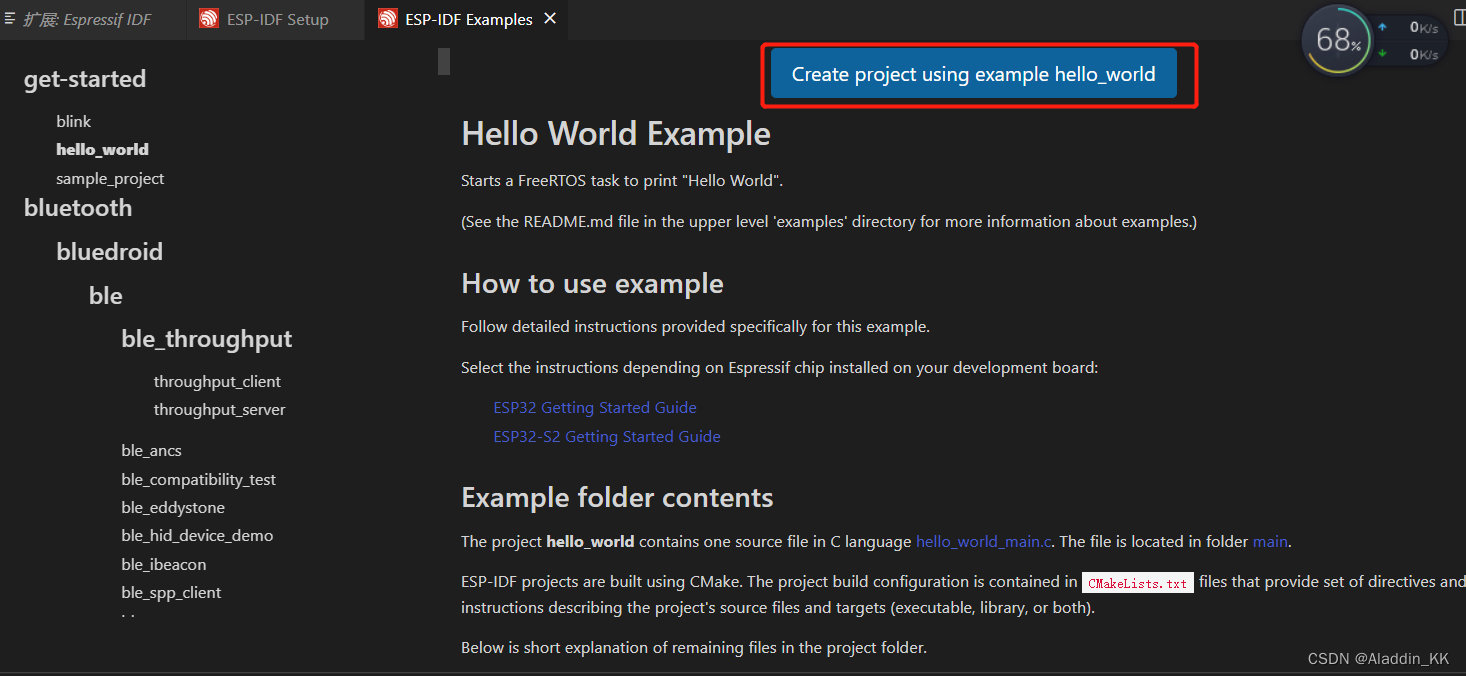1466x676 pixels.
Task: Click the ble_throughput group heading
Action: pos(207,339)
